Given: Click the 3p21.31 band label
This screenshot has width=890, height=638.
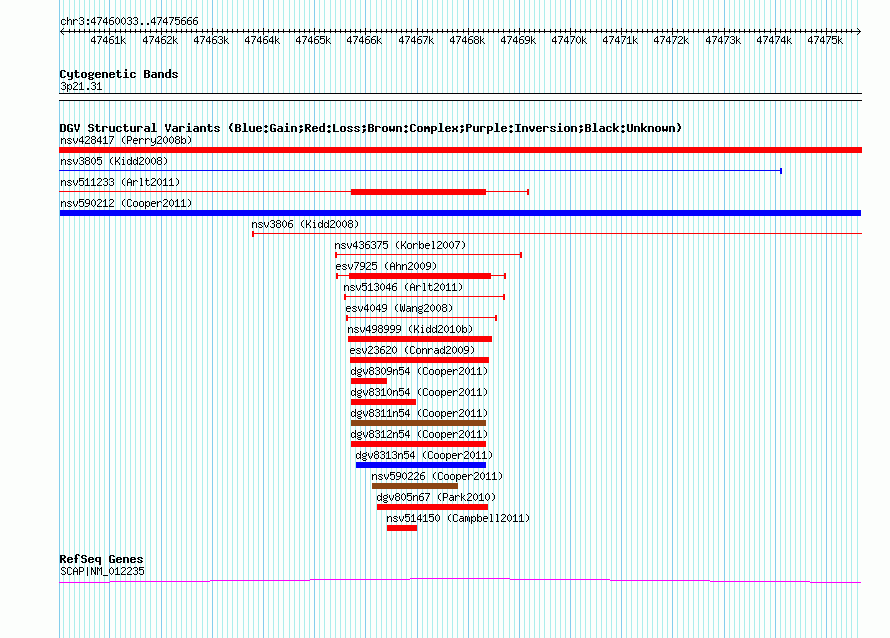Looking at the screenshot, I should [81, 86].
